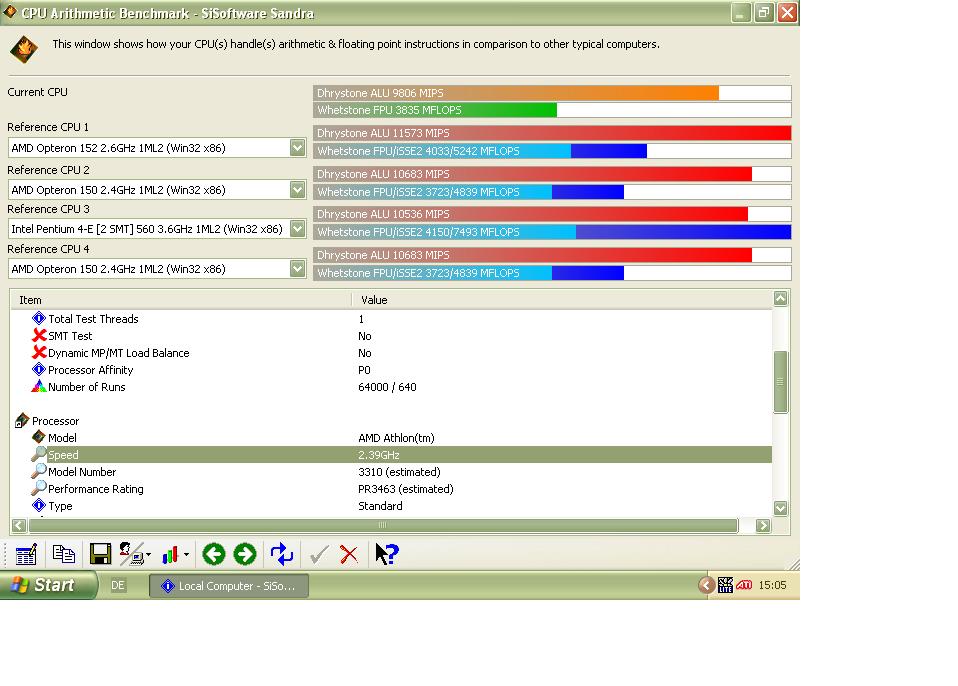Screen dimensions: 958x686
Task: Click the horizontal scrollbar left arrow
Action: click(19, 525)
